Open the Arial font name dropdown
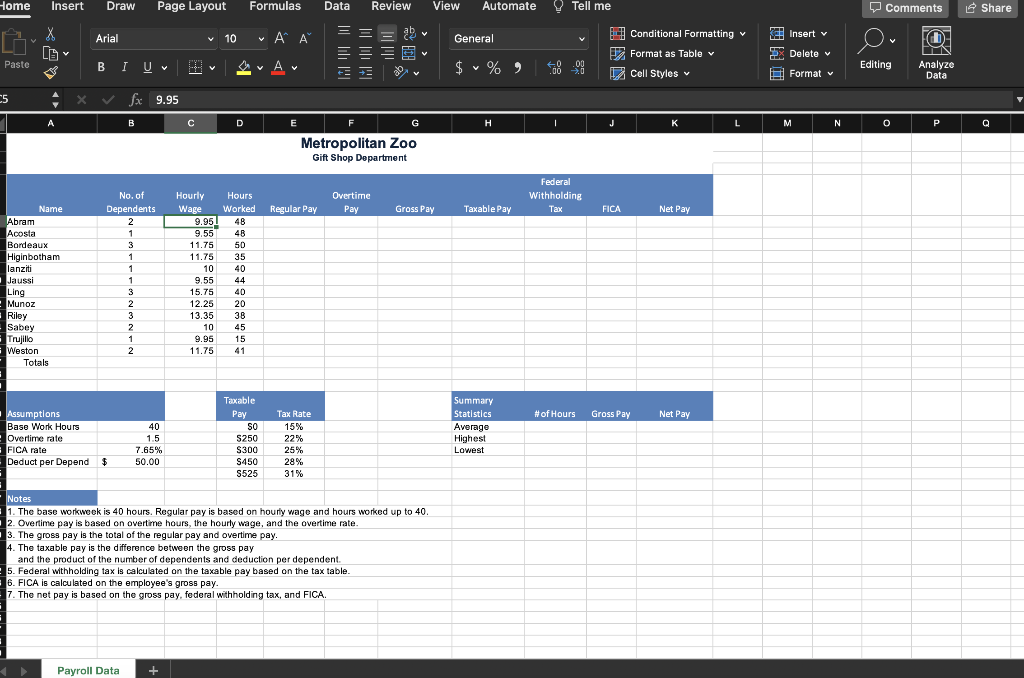1024x678 pixels. 210,39
